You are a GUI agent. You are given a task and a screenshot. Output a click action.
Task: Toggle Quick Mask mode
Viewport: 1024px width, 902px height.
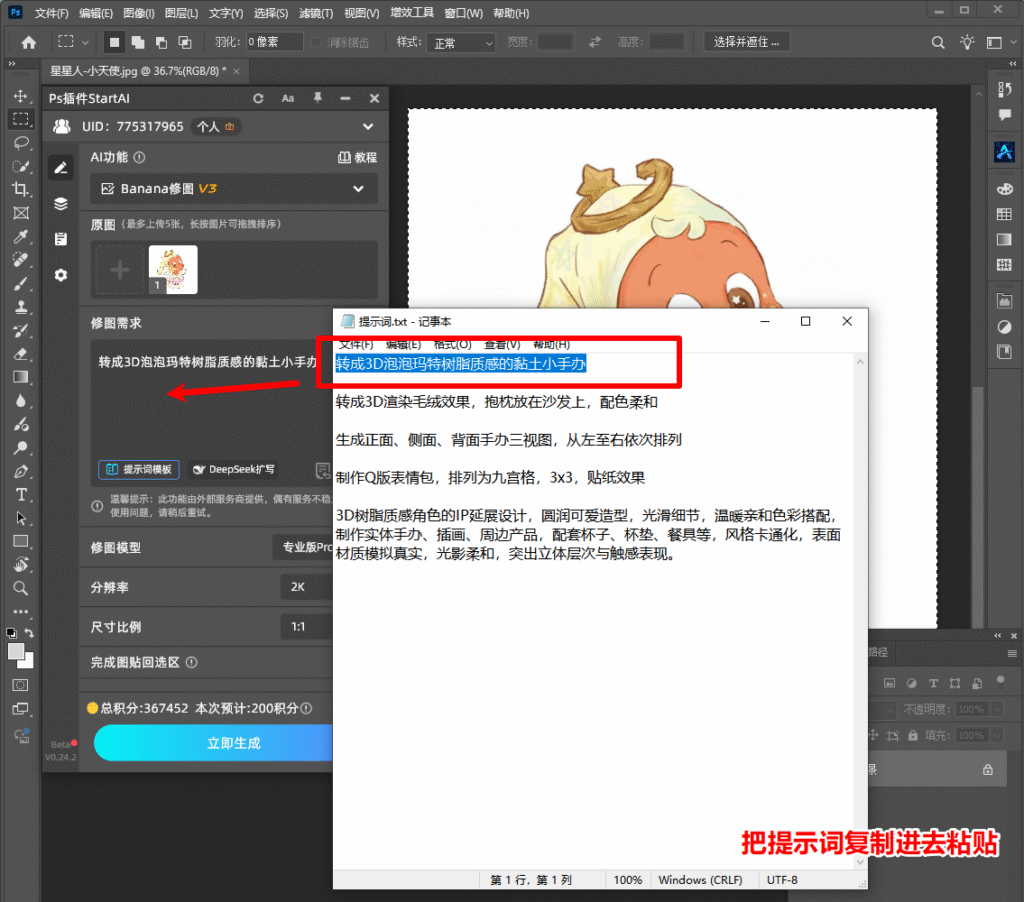click(21, 685)
